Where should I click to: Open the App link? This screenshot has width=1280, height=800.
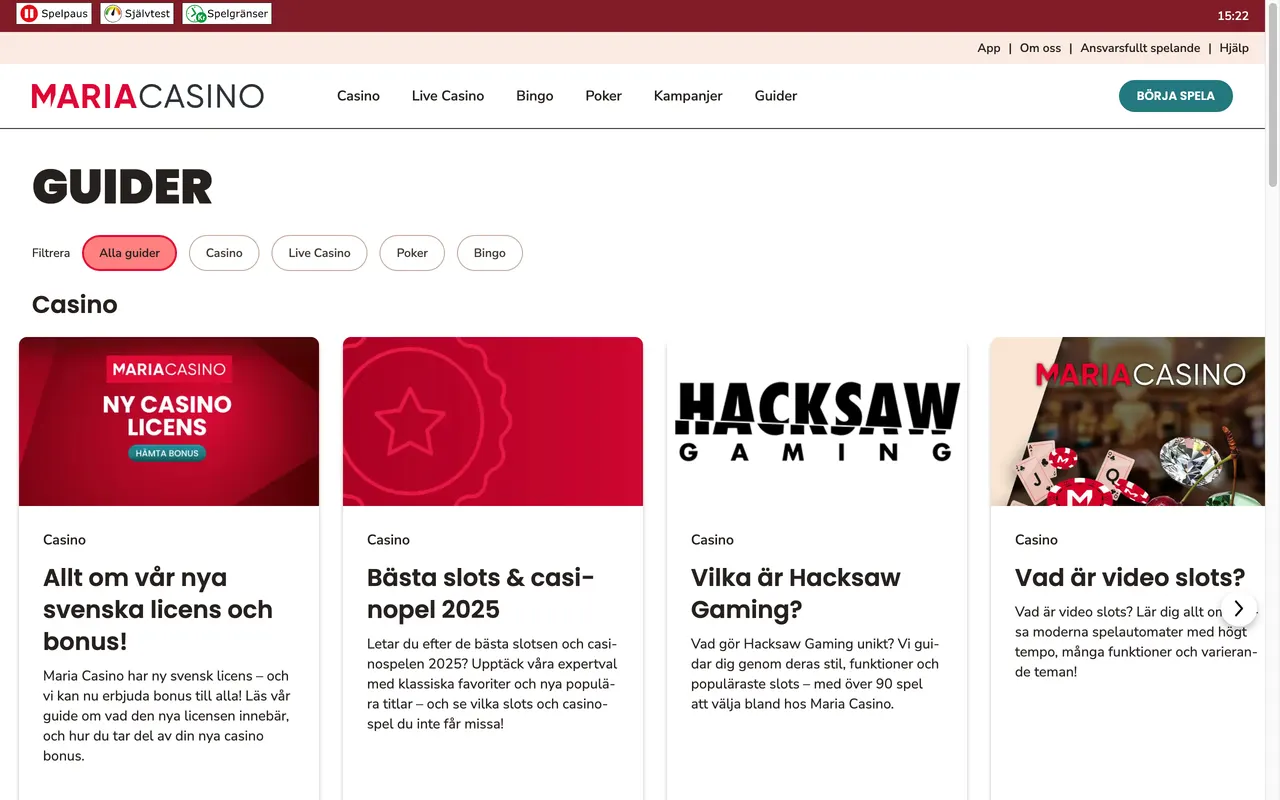pos(989,48)
